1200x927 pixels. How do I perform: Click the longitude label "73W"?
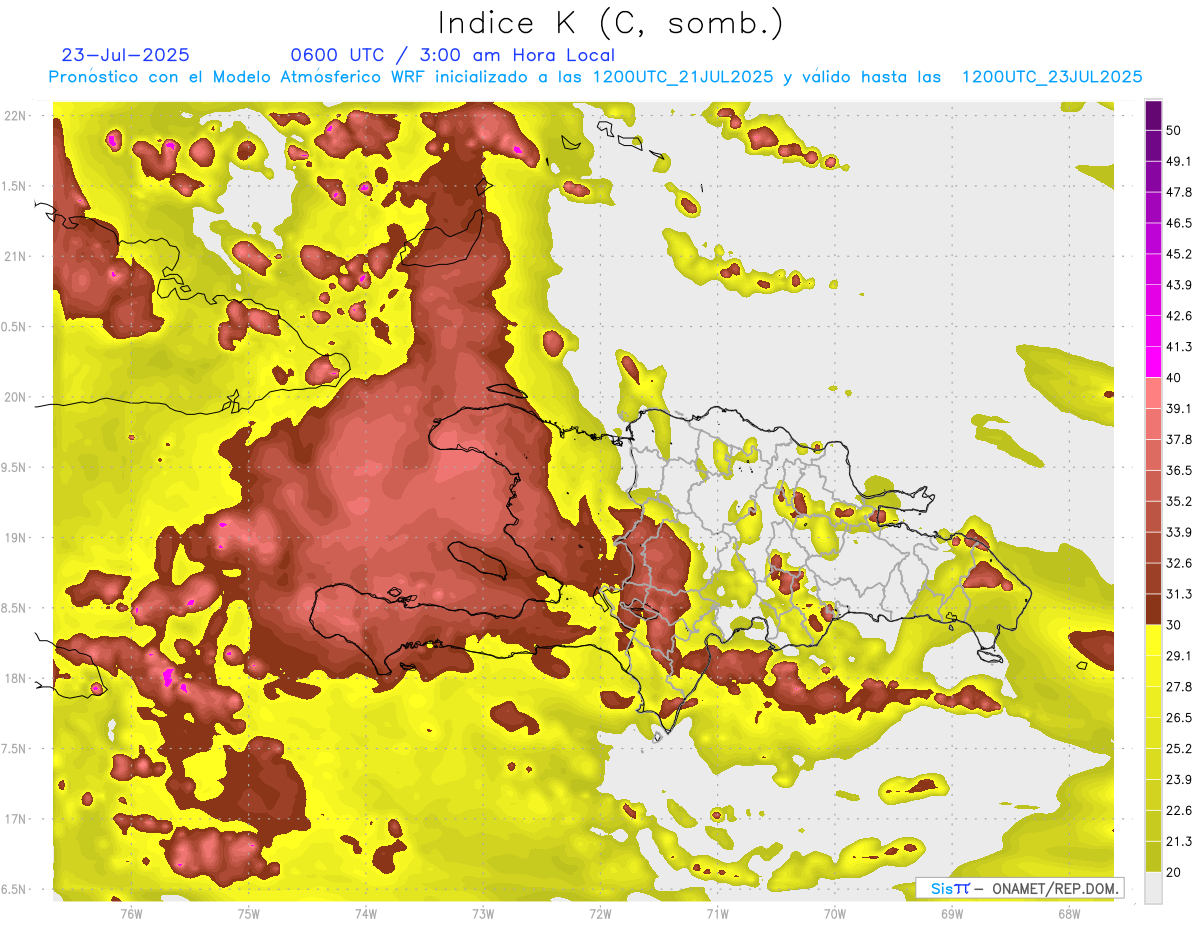coord(483,914)
